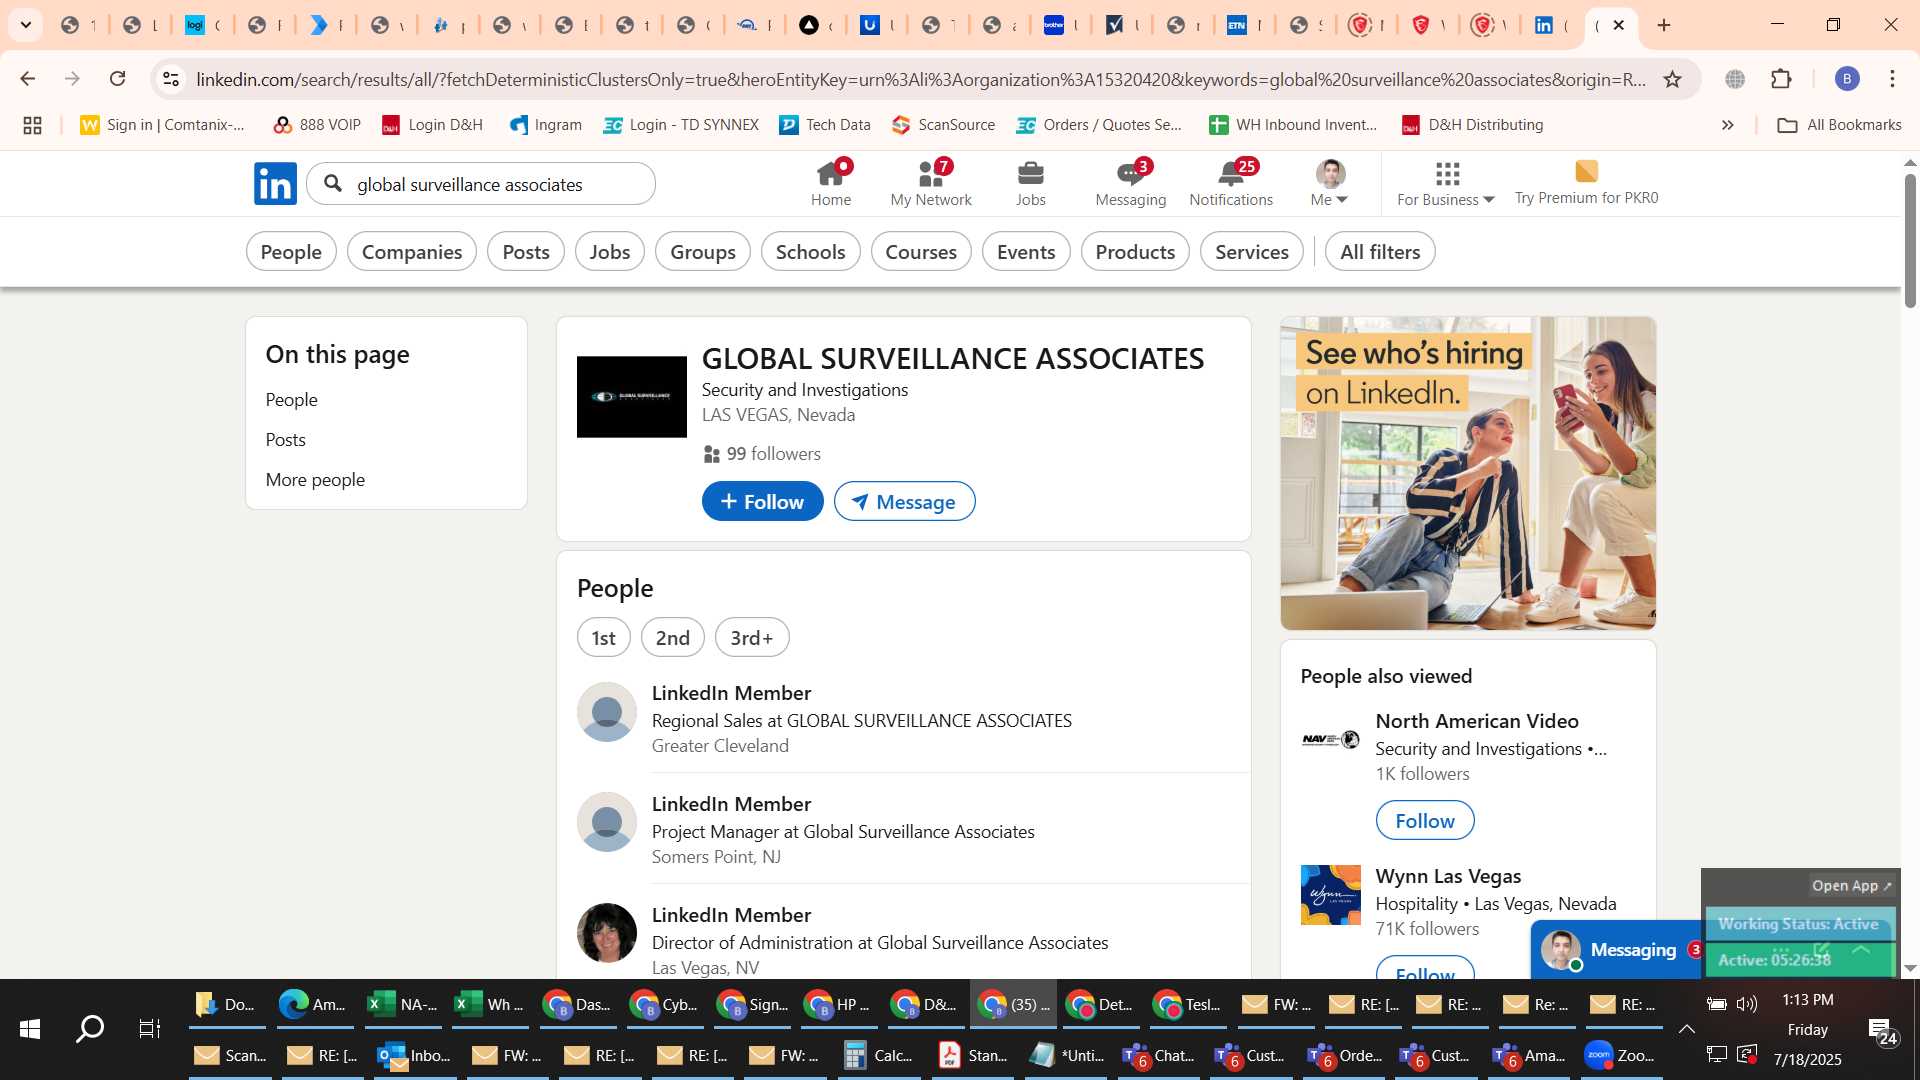The width and height of the screenshot is (1920, 1080).
Task: Open Director of Administration member profile photo
Action: coord(607,933)
